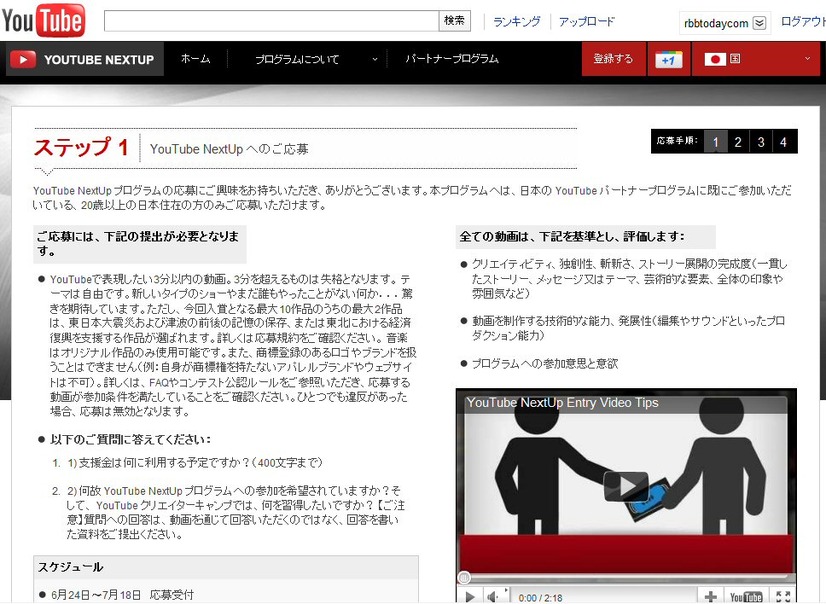Click the video thumbnail with two figures
Image resolution: width=826 pixels, height=604 pixels.
626,480
